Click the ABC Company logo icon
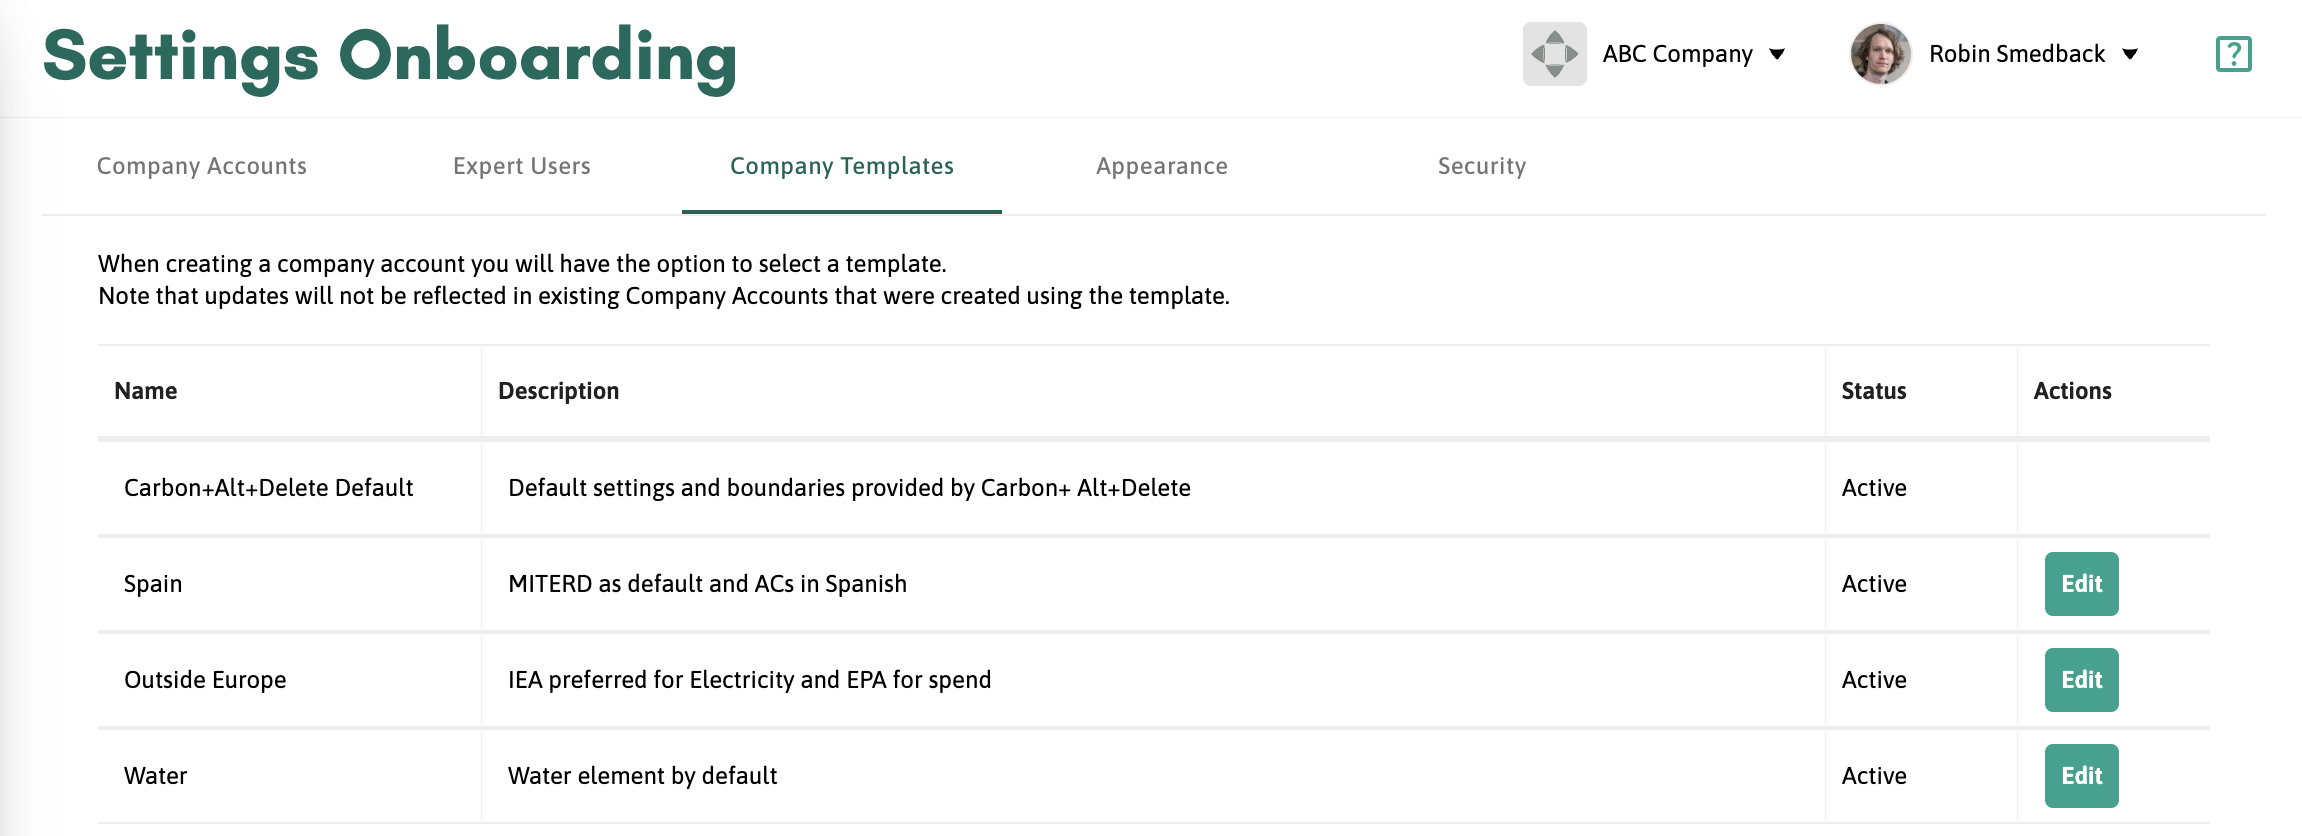This screenshot has width=2302, height=836. click(1554, 54)
